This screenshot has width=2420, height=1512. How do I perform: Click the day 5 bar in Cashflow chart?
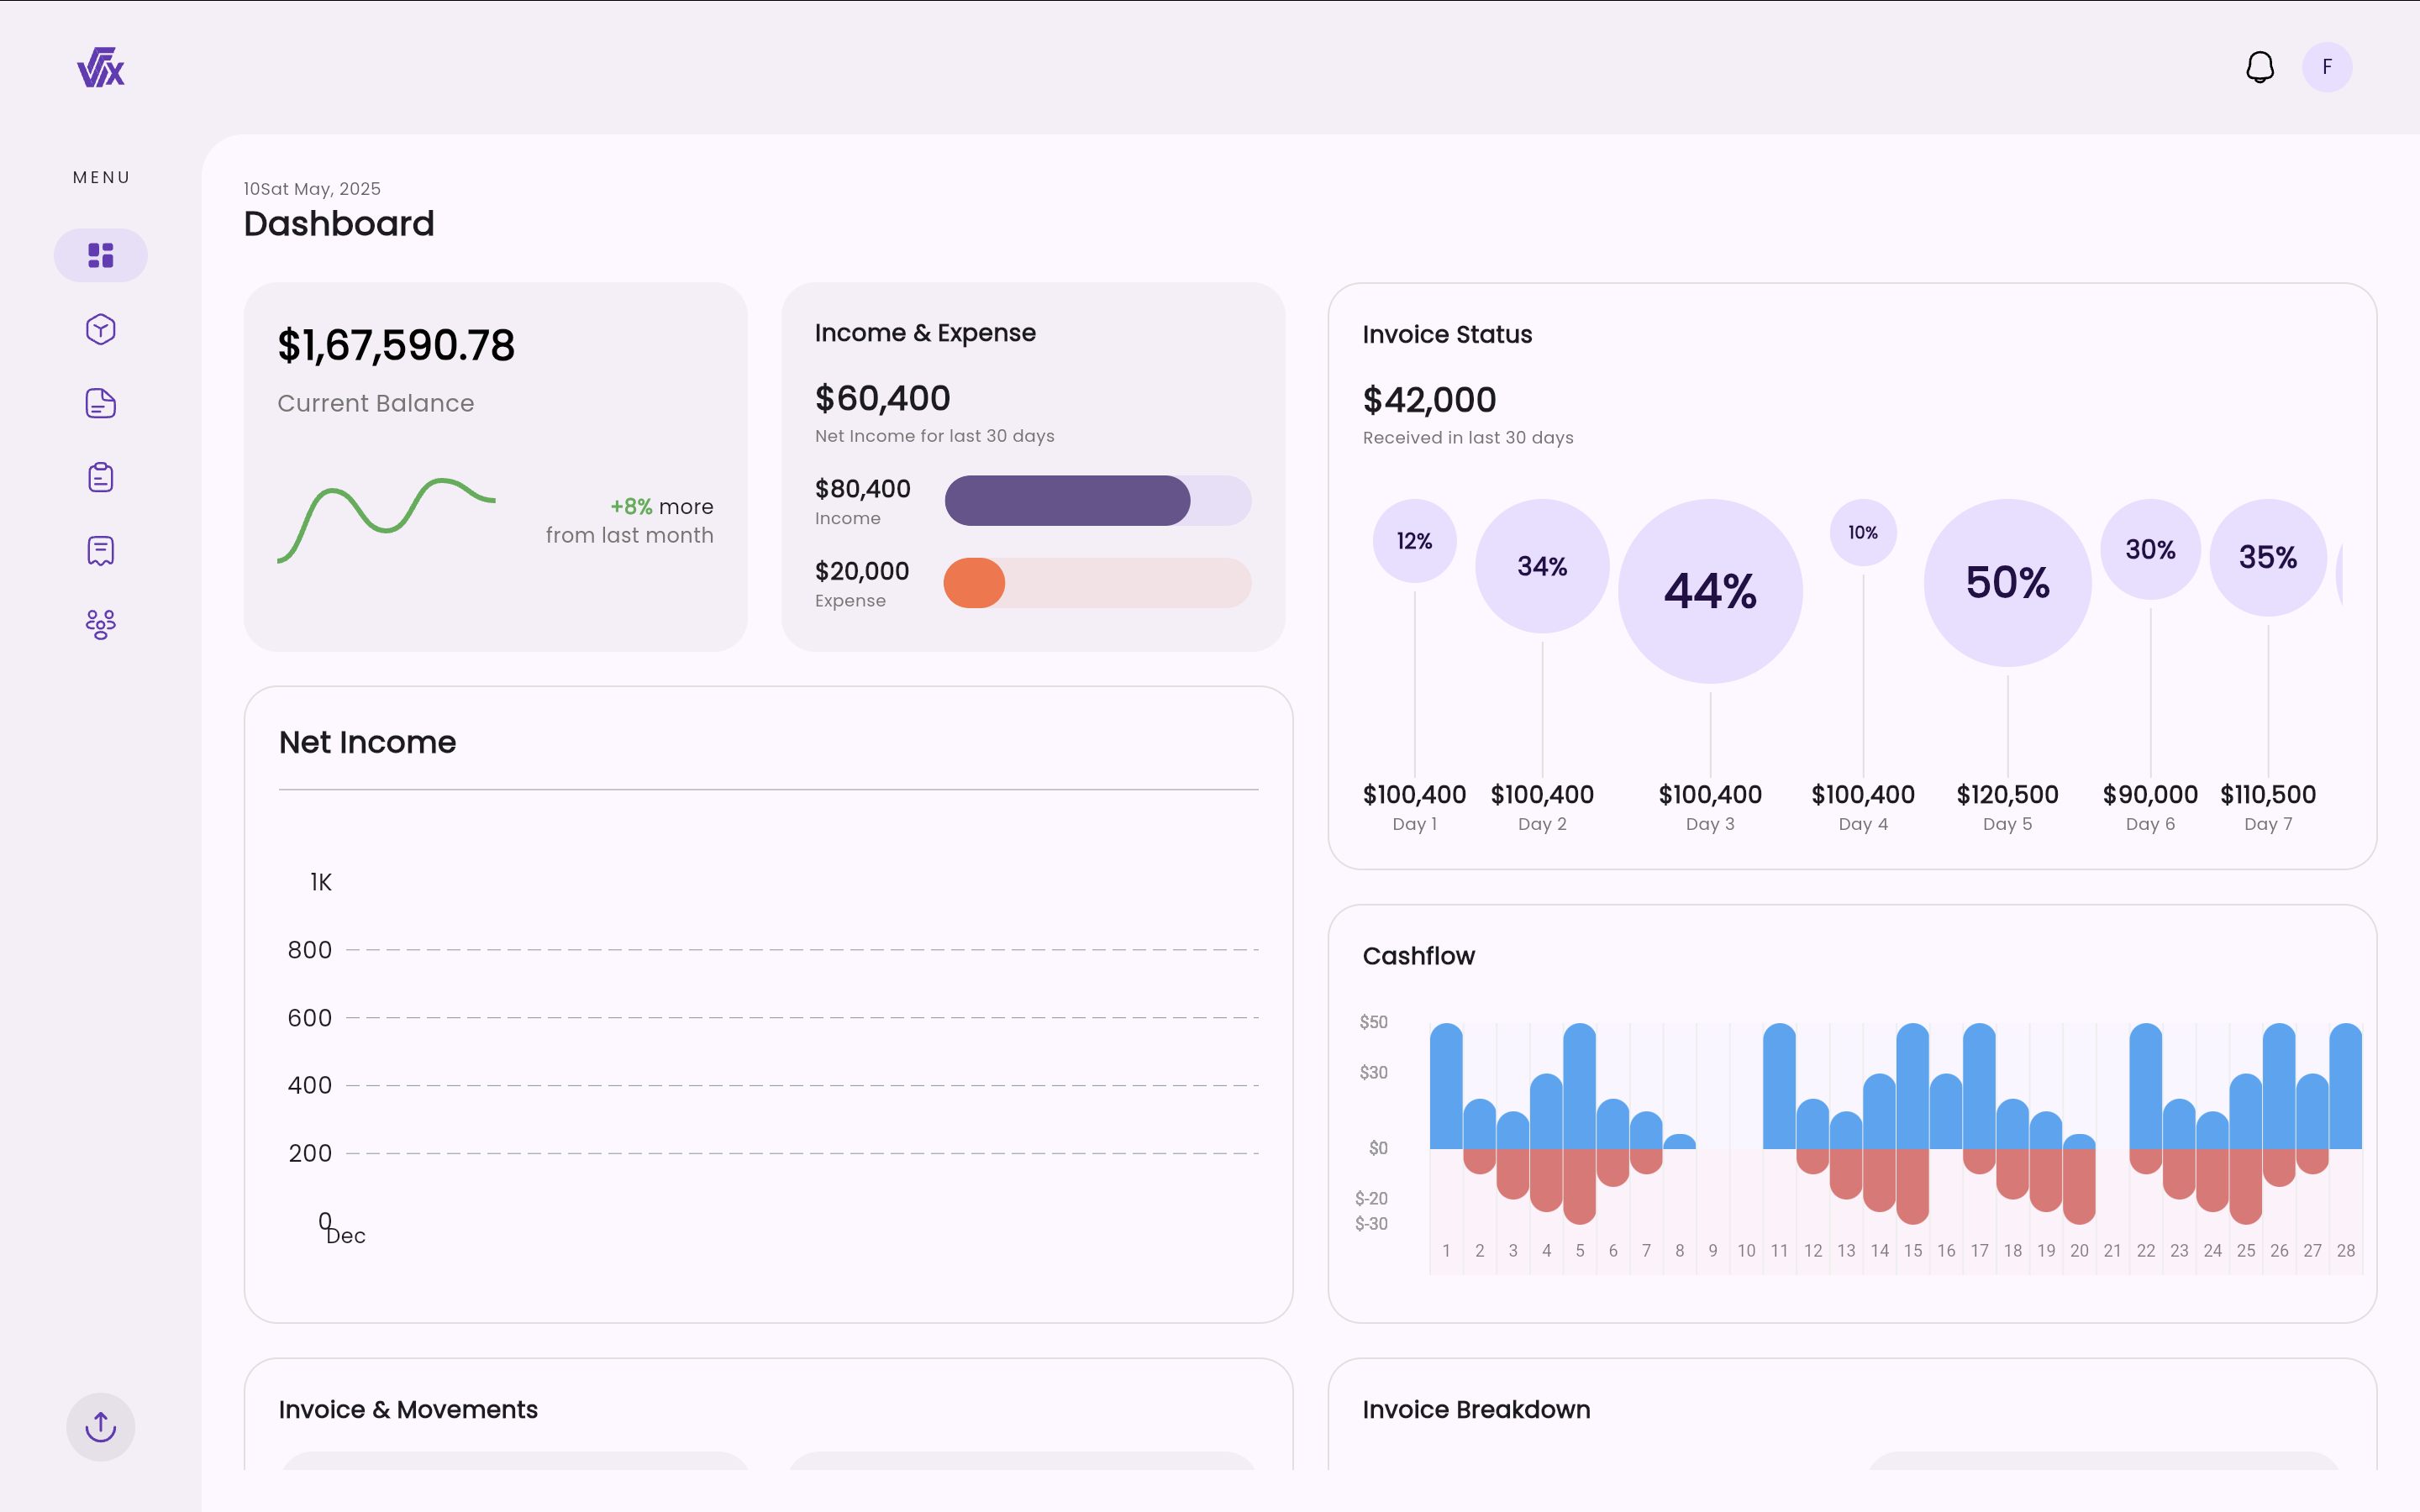(x=1579, y=1124)
